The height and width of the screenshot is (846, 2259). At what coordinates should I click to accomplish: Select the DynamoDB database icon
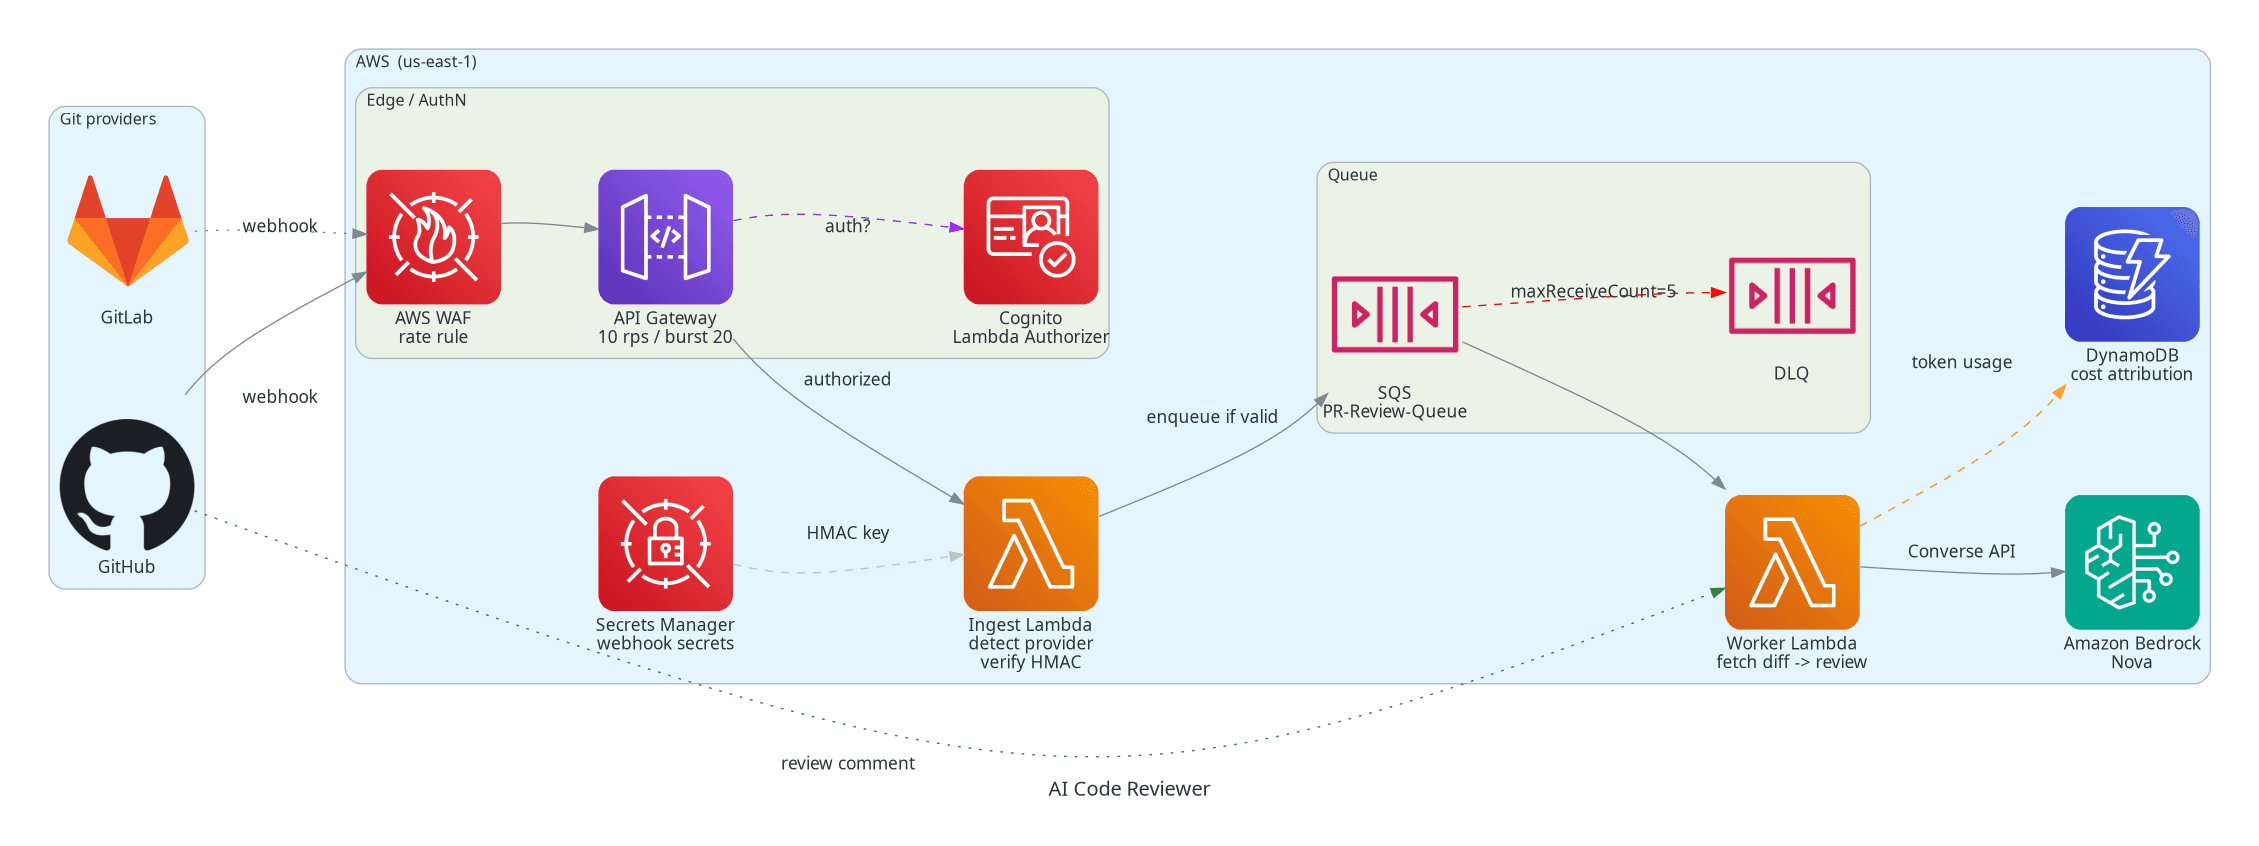2131,274
